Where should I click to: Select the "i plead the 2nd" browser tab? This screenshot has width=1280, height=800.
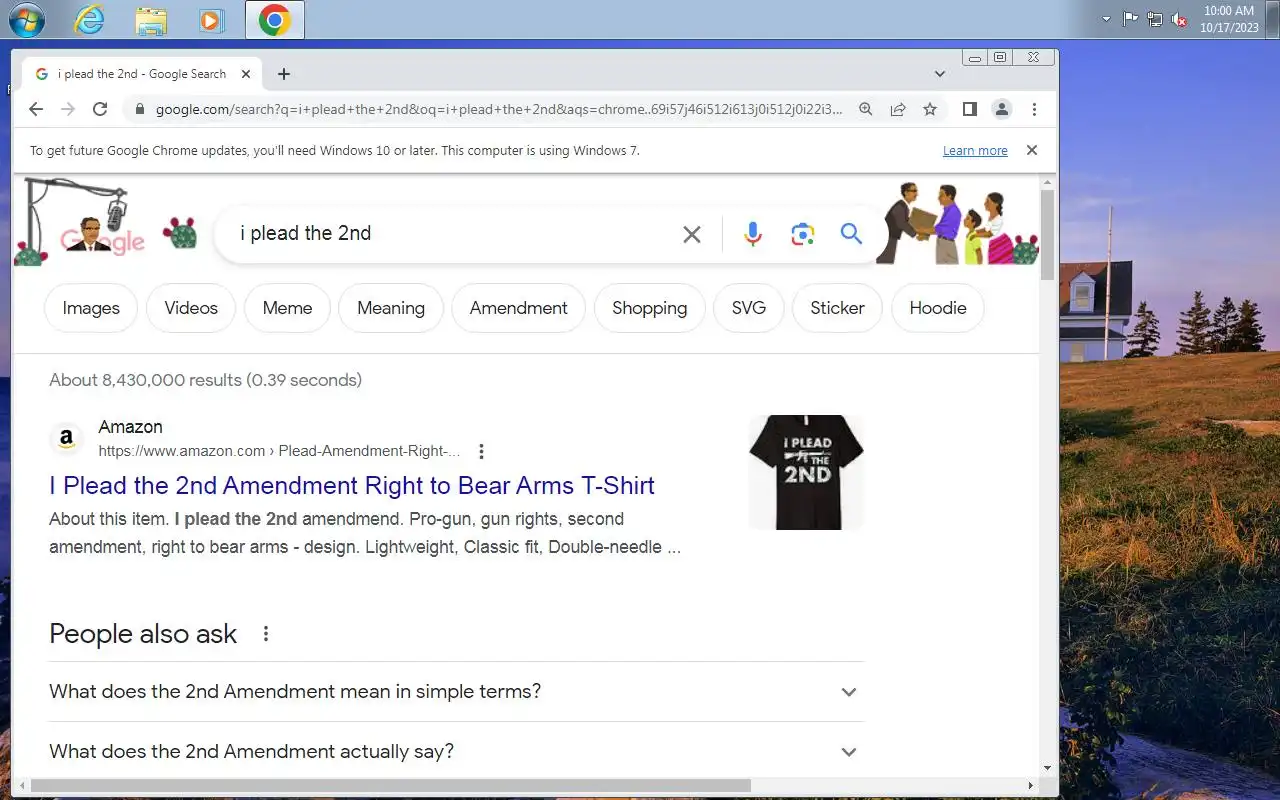tap(142, 74)
